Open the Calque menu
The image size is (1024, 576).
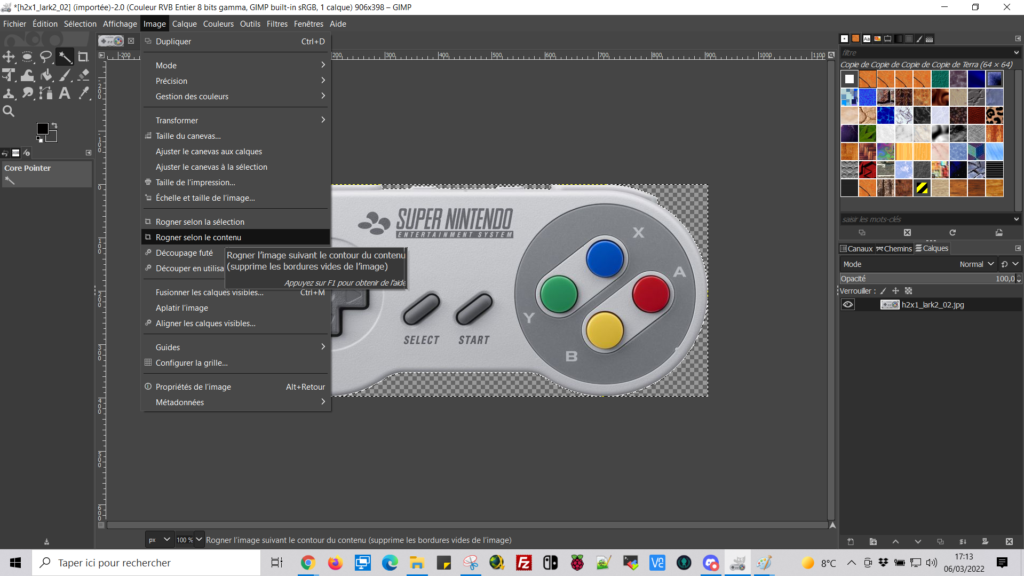click(184, 24)
